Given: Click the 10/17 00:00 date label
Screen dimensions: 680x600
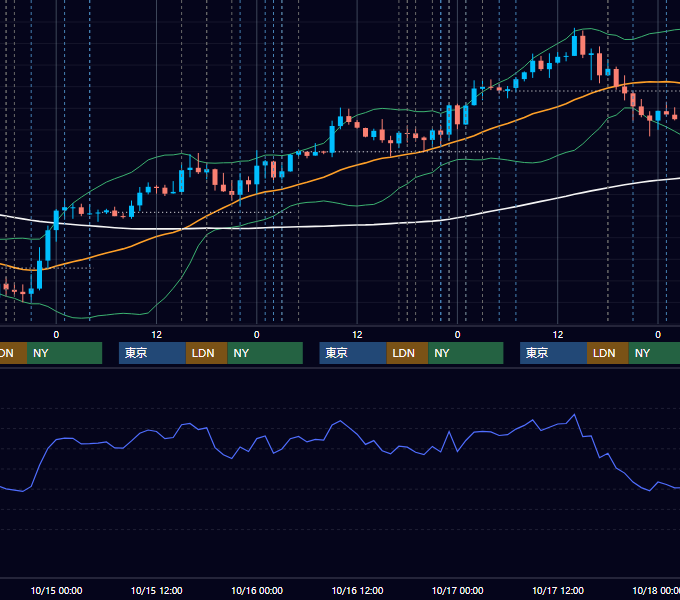Looking at the screenshot, I should click(458, 590).
